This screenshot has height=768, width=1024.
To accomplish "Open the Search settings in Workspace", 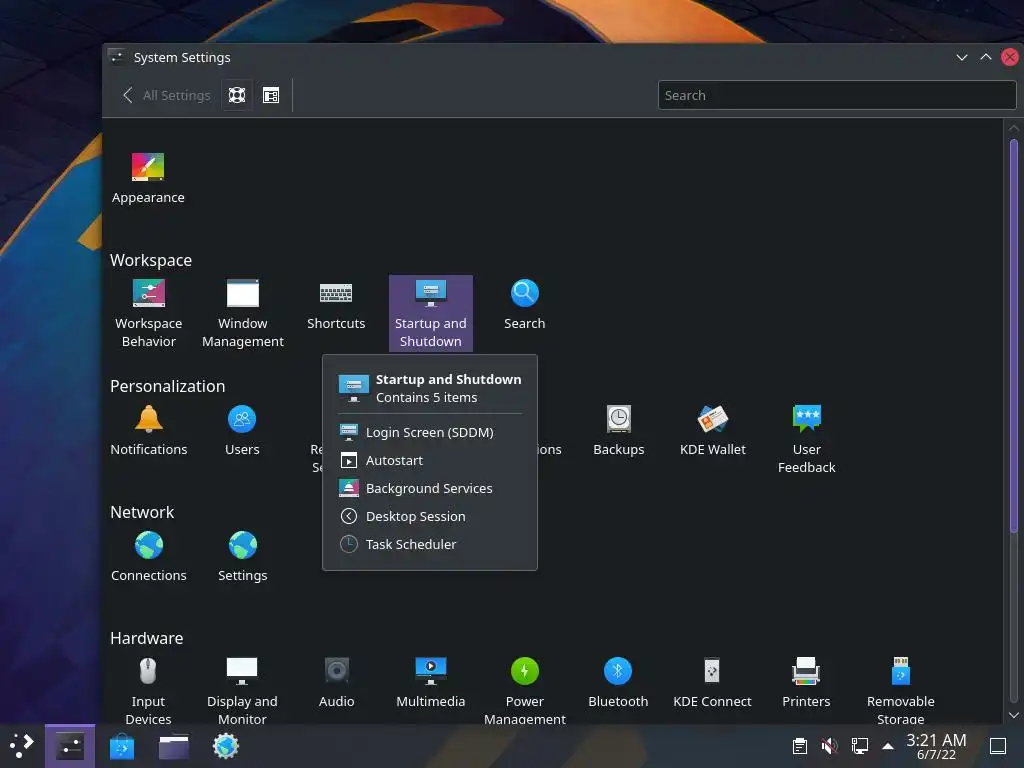I will (x=524, y=304).
